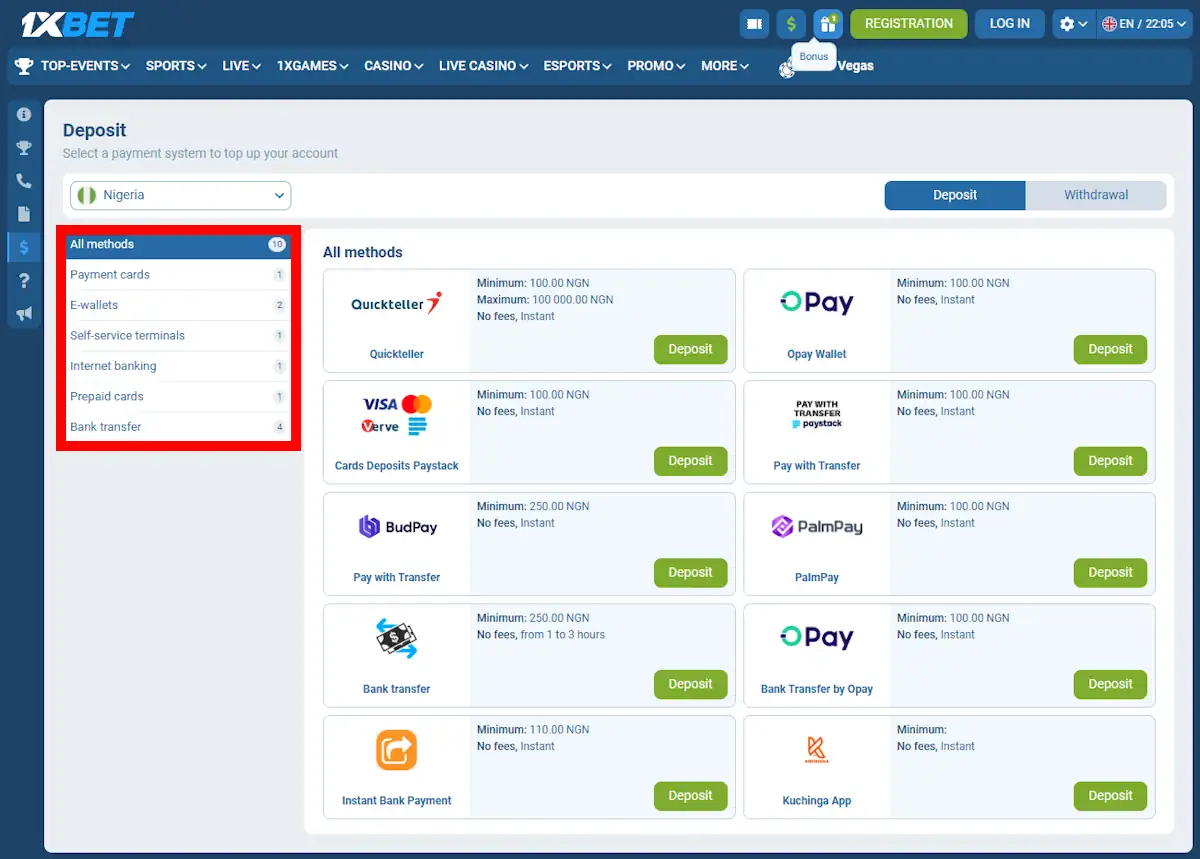Open the CASINO menu
Viewport: 1200px width, 859px height.
pyautogui.click(x=393, y=66)
